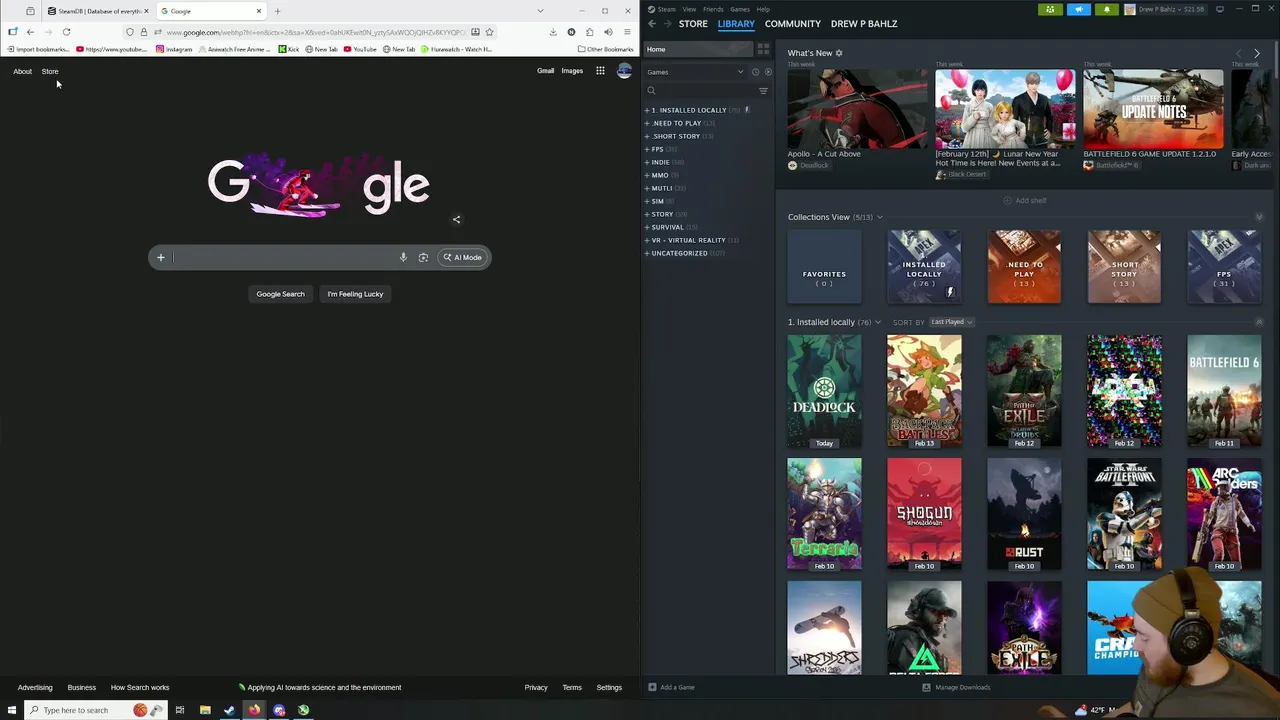List all Firefox tabs dropdown
Viewport: 1280px width, 720px height.
[540, 11]
